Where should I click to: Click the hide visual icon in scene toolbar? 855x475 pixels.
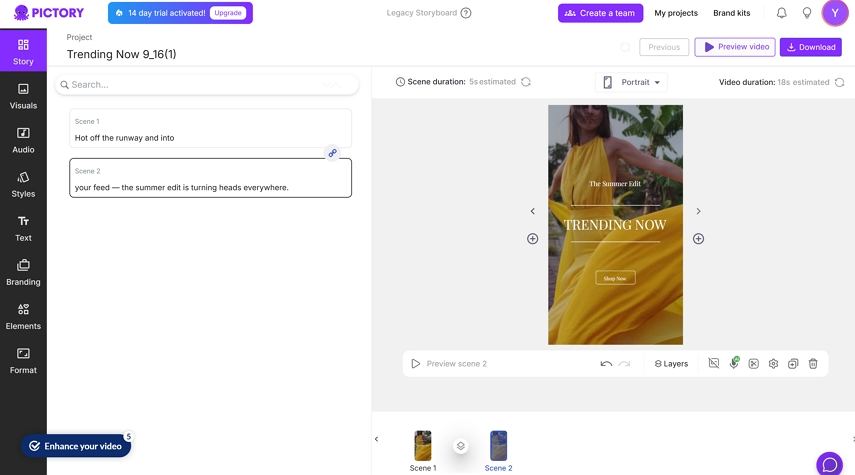713,363
